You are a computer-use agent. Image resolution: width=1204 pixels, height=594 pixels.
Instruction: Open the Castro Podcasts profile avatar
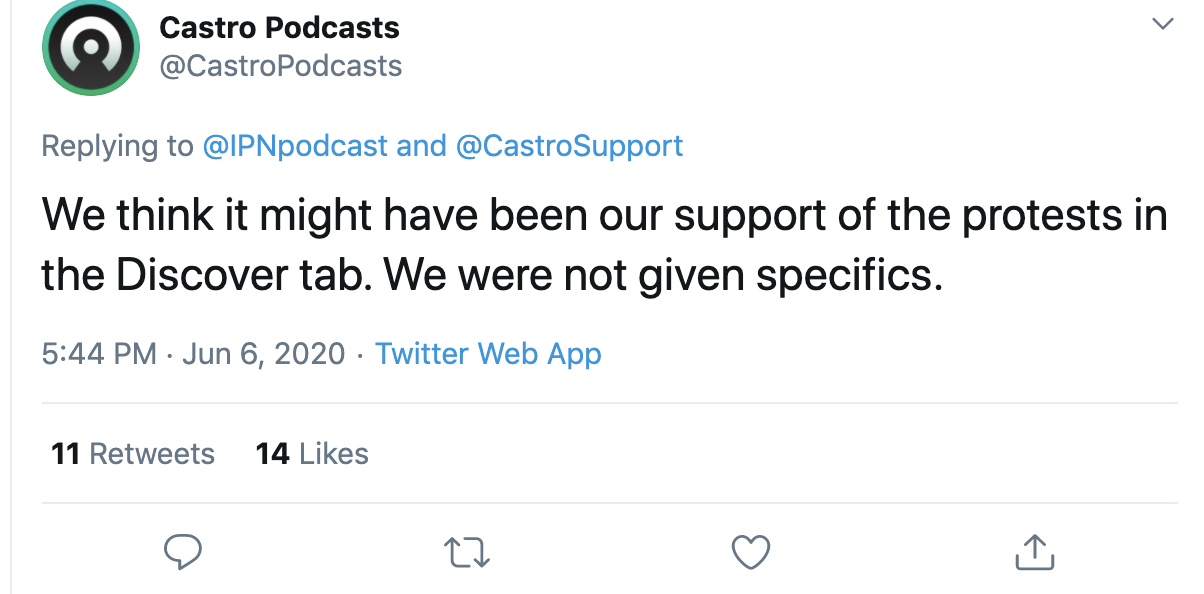tap(91, 48)
